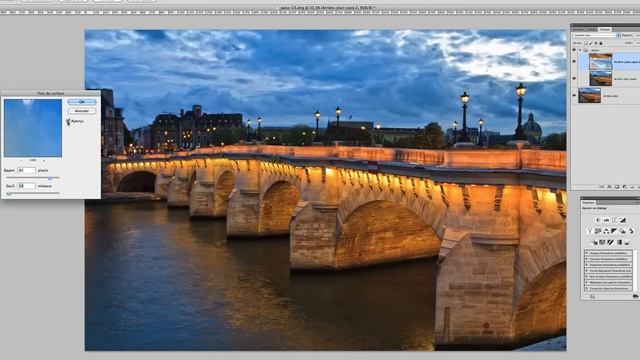Screen dimensions: 640x360
Task: Add a Brightness/Contrast adjustment
Action: point(598,220)
